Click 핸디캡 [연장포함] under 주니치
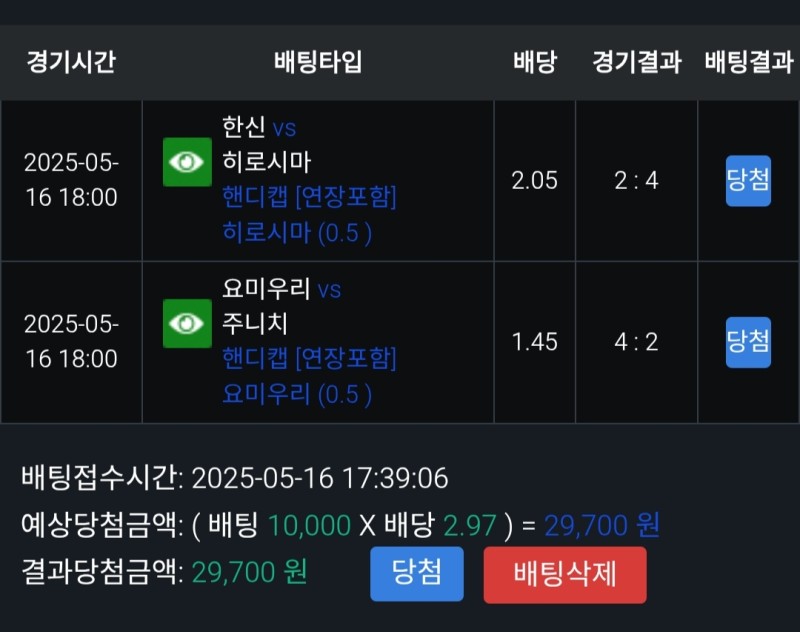800x632 pixels. pos(309,358)
